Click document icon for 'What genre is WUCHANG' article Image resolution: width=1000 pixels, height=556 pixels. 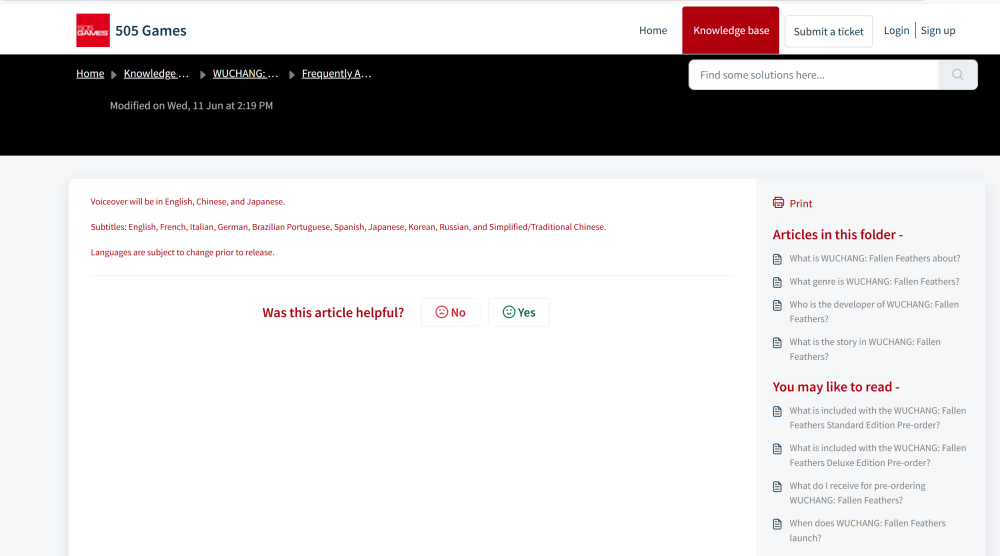coord(778,282)
